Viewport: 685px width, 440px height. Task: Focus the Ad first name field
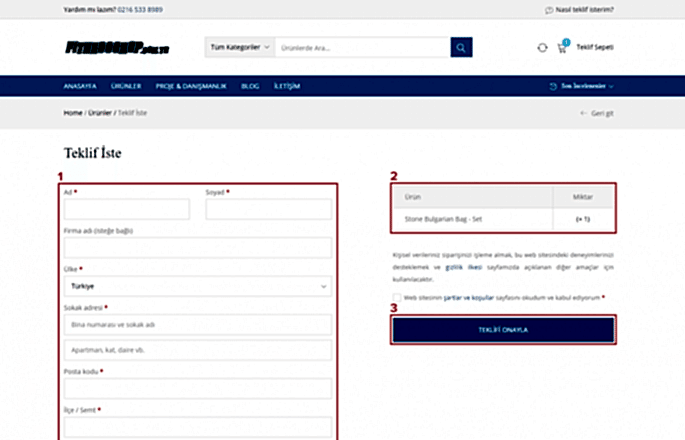coord(126,209)
